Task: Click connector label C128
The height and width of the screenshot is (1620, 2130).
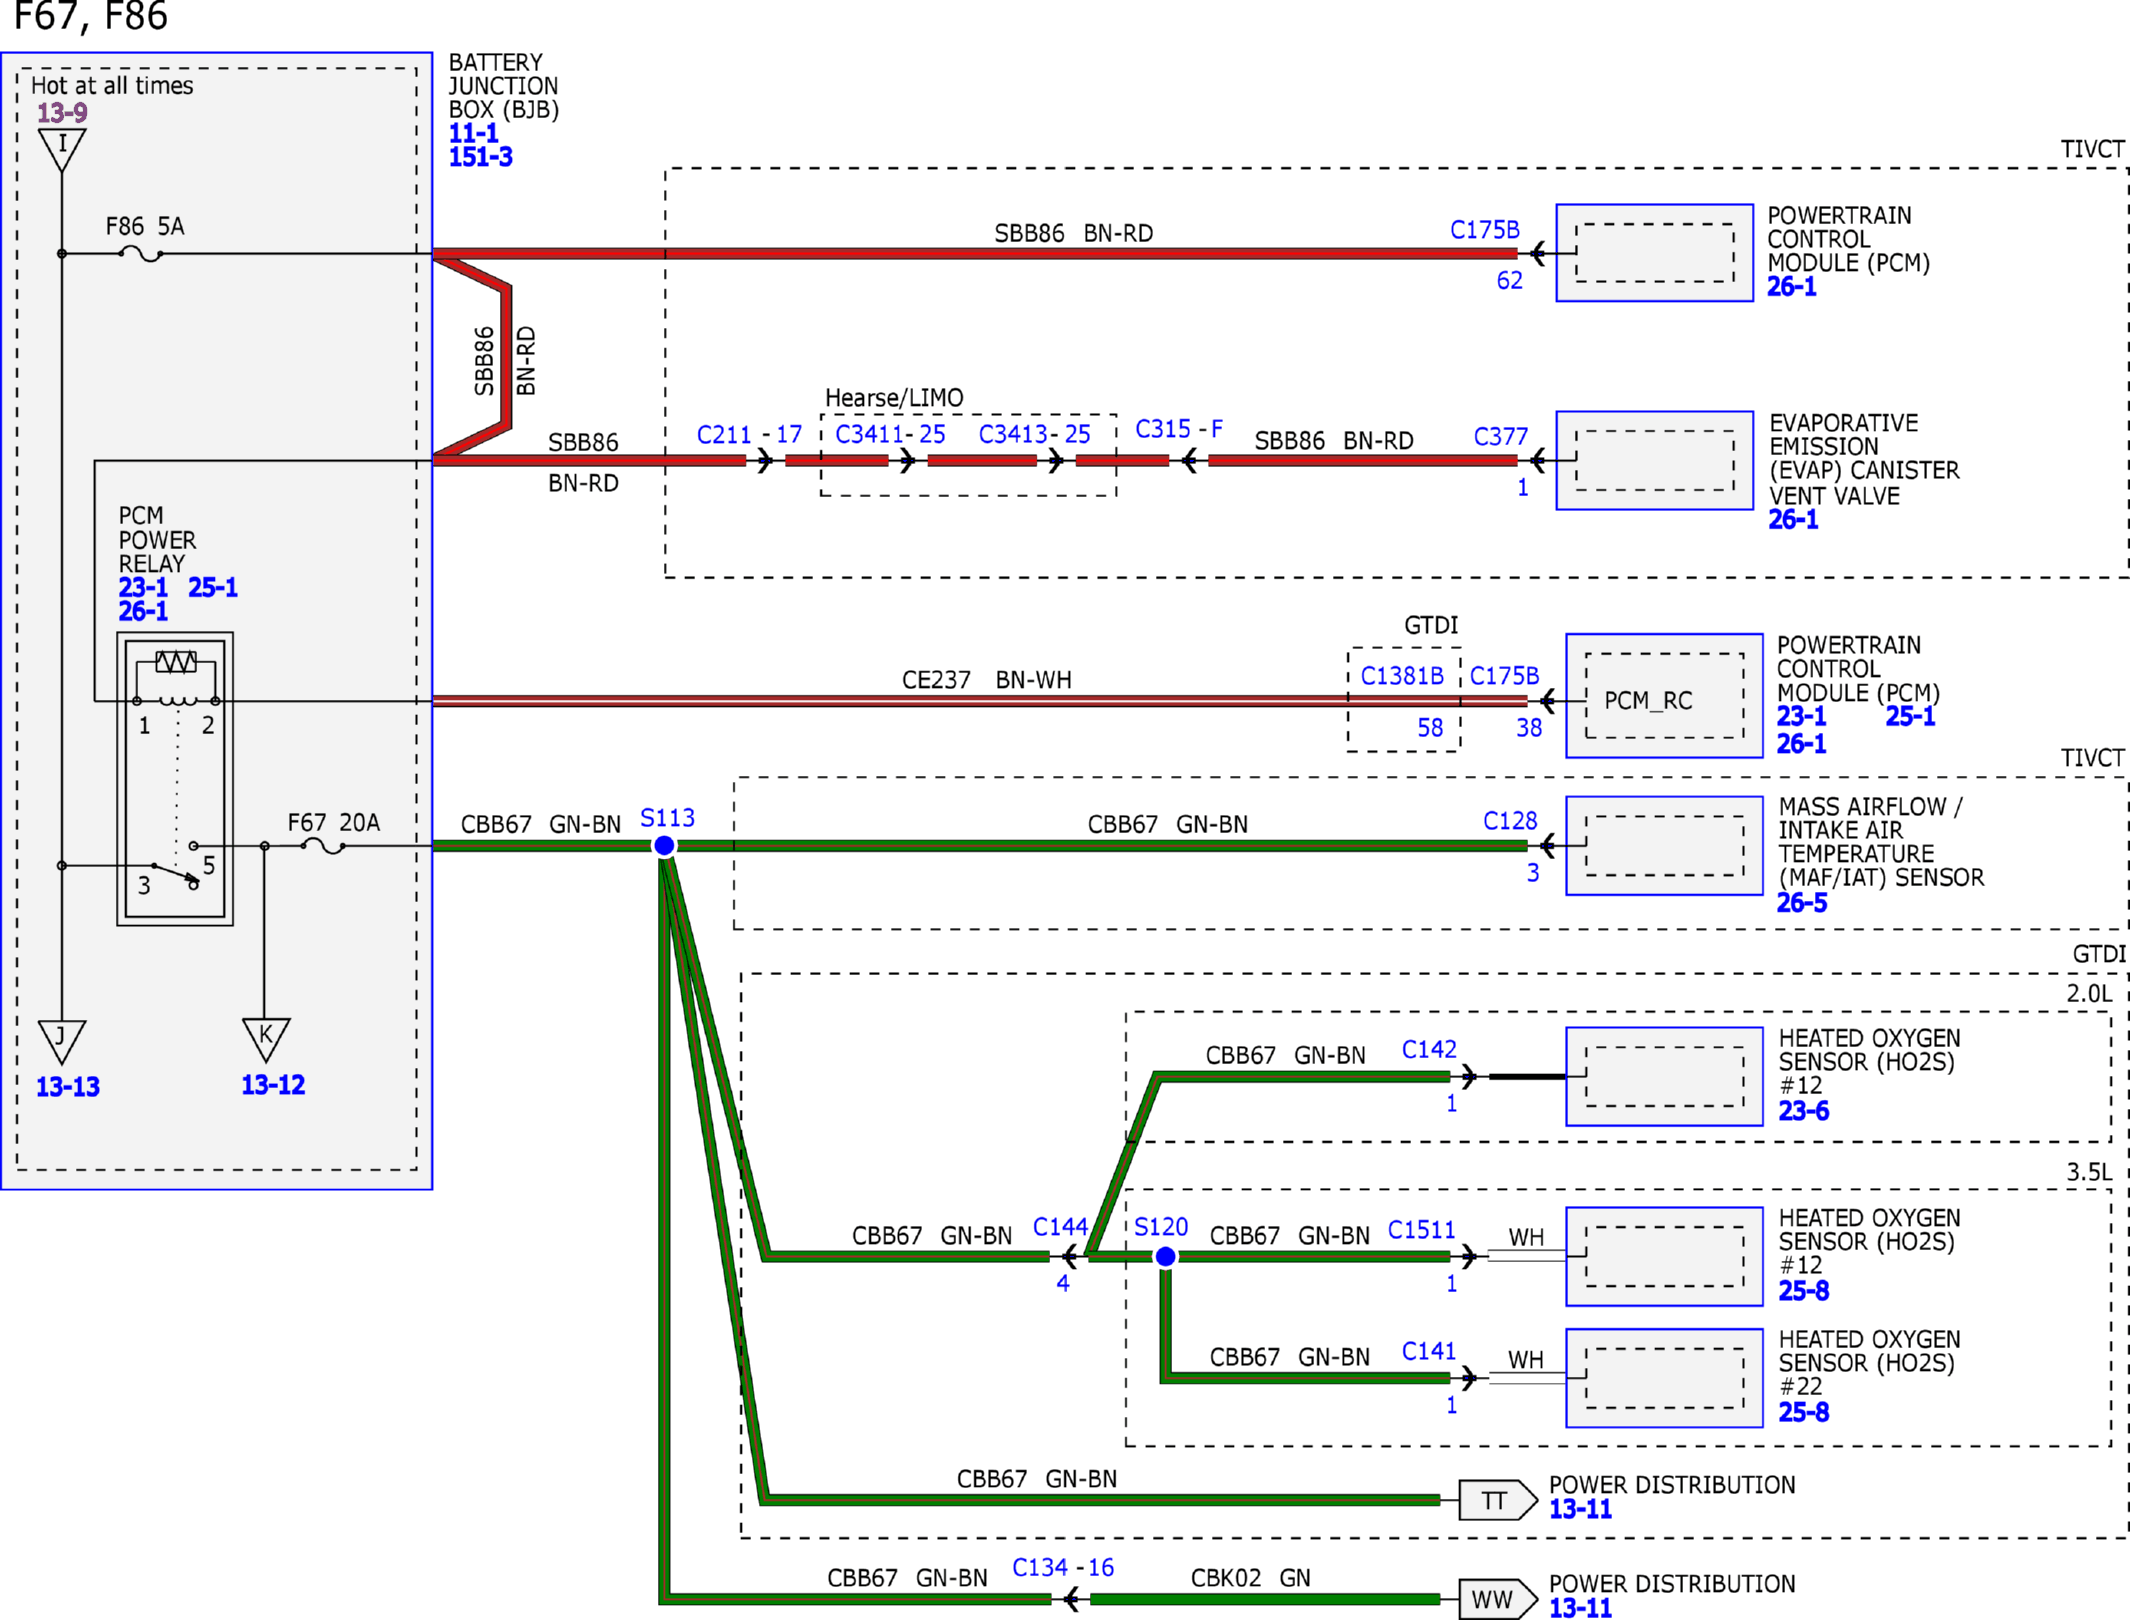Action: pyautogui.click(x=1510, y=821)
